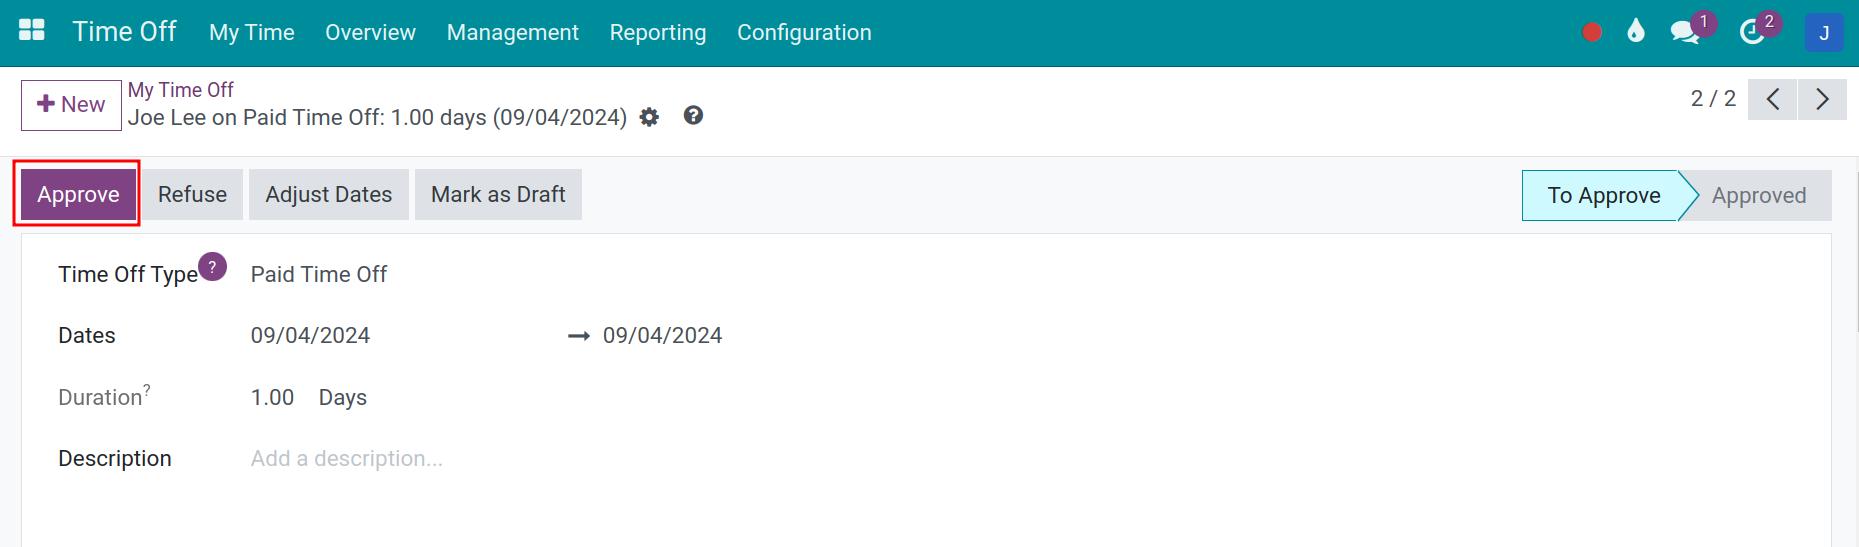Approve the time off request
1859x547 pixels.
[78, 194]
